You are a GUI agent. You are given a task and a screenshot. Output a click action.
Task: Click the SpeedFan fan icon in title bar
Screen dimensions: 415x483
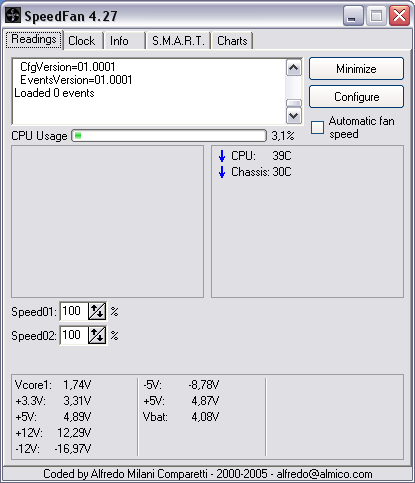tap(13, 15)
